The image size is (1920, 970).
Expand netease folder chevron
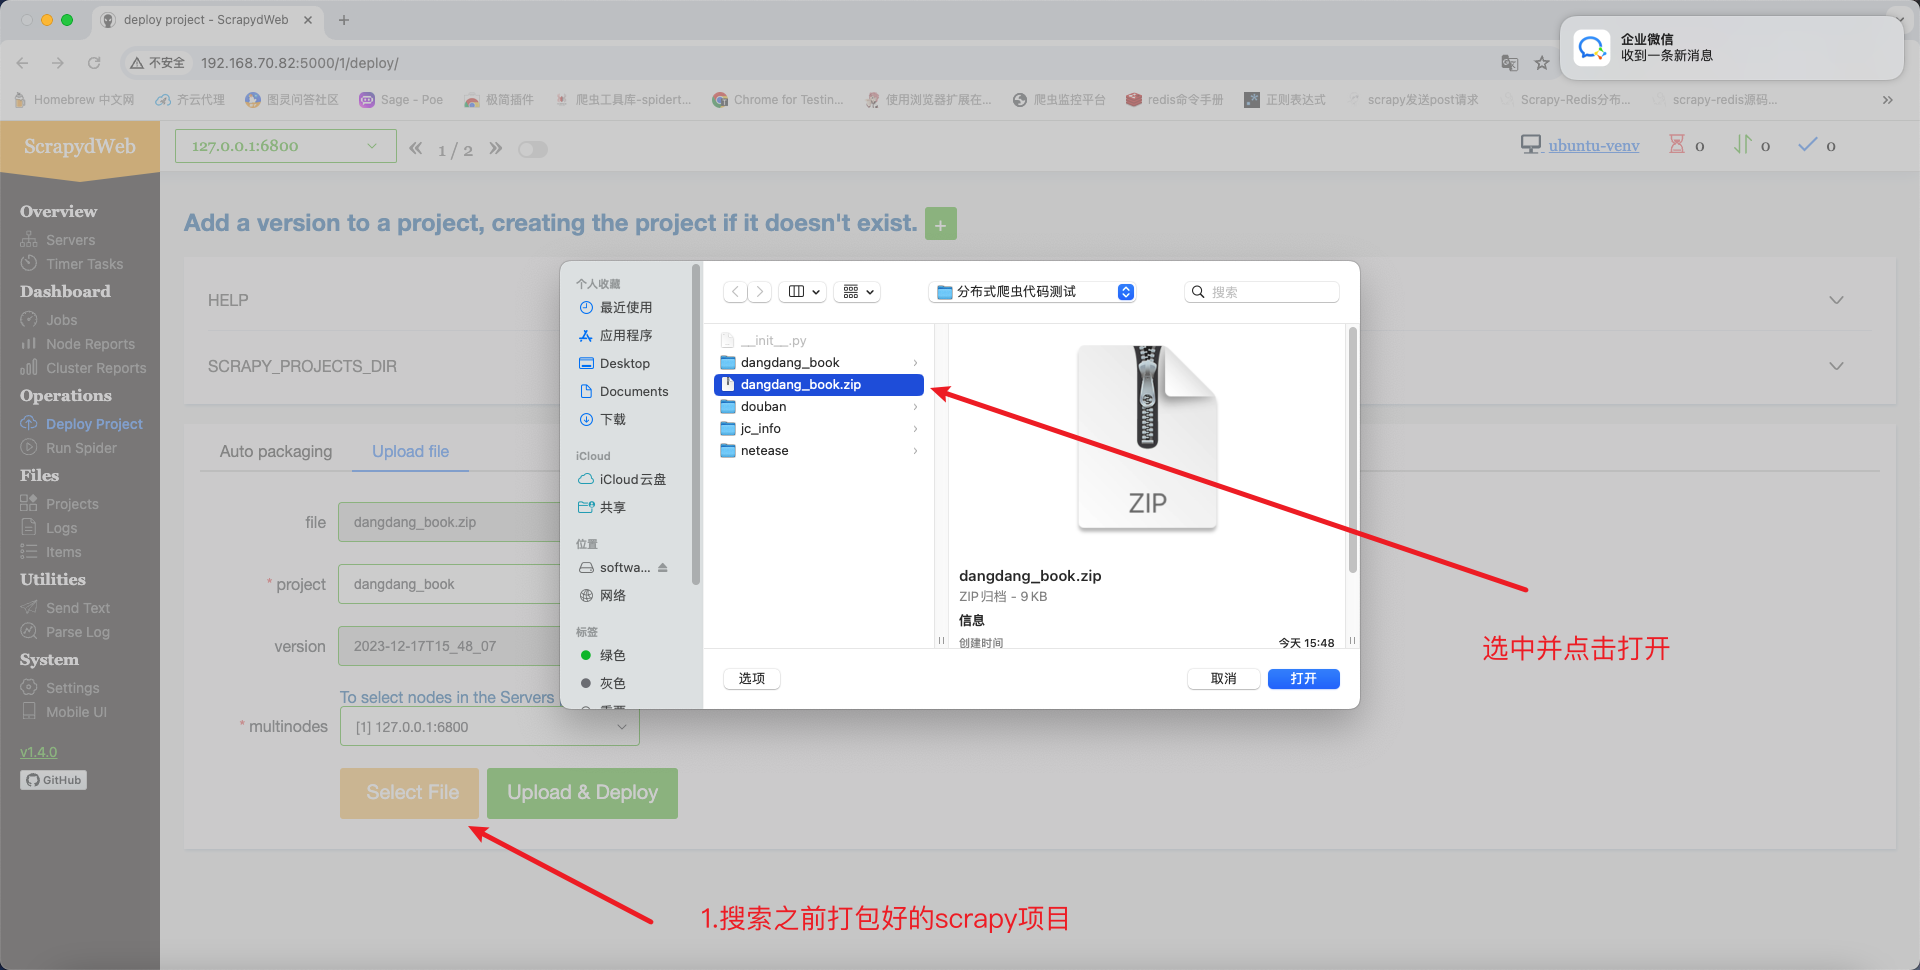915,451
